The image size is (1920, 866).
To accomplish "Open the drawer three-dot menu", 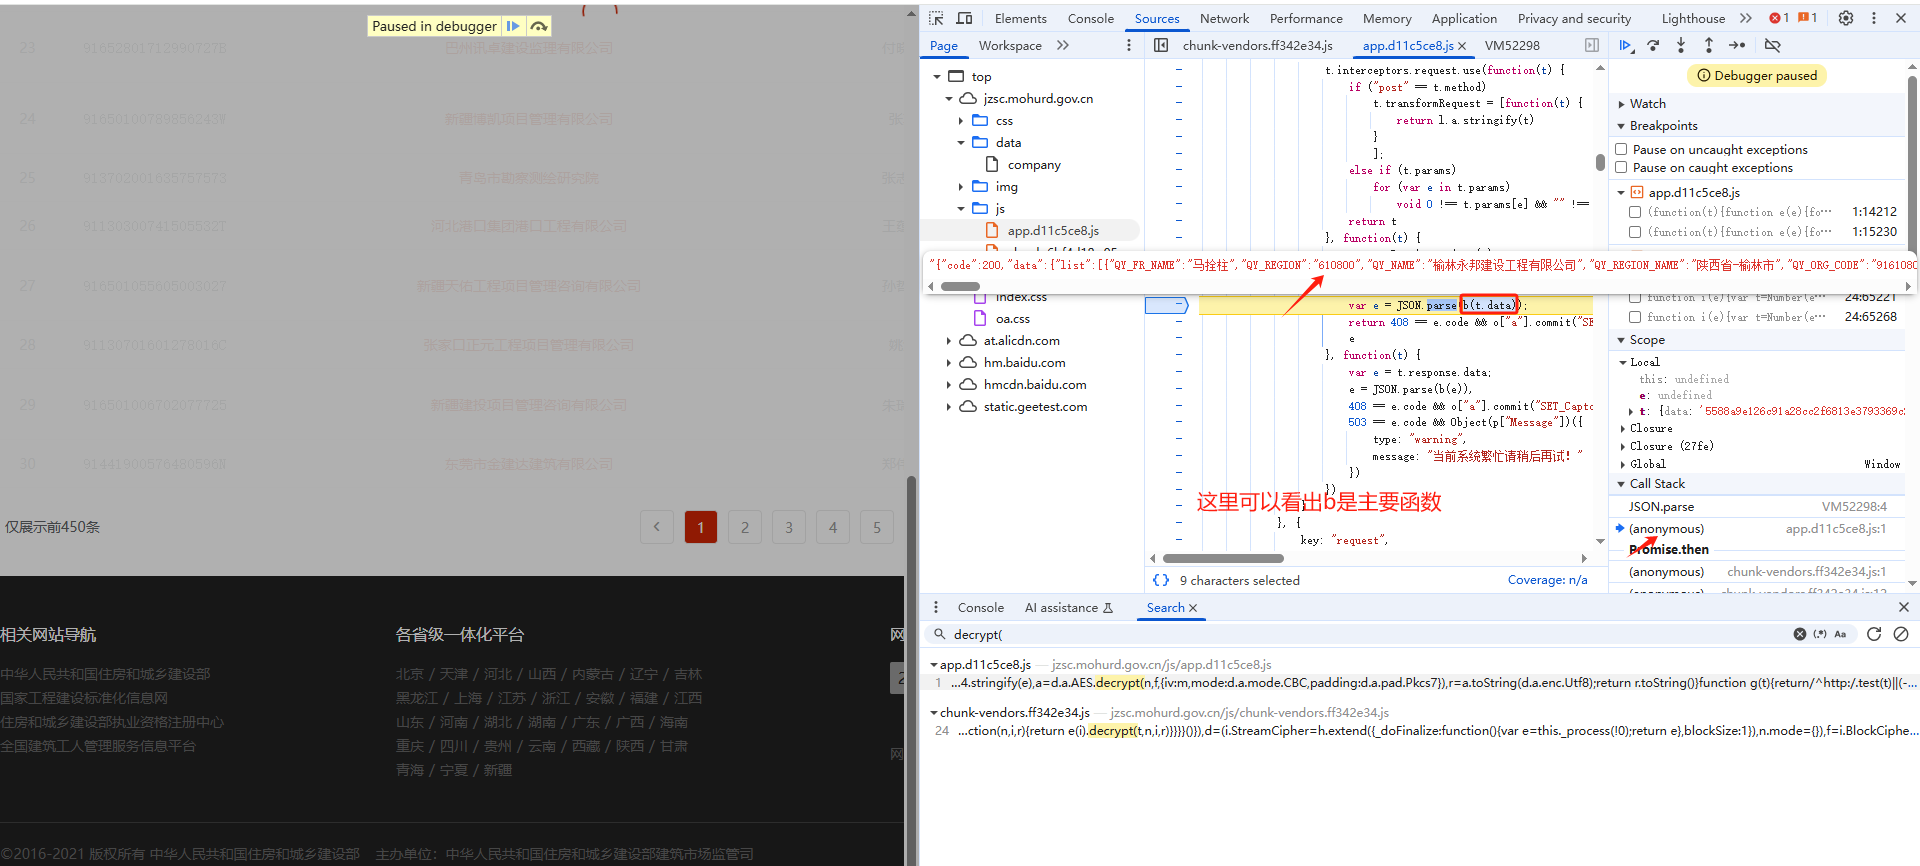I will (x=936, y=607).
